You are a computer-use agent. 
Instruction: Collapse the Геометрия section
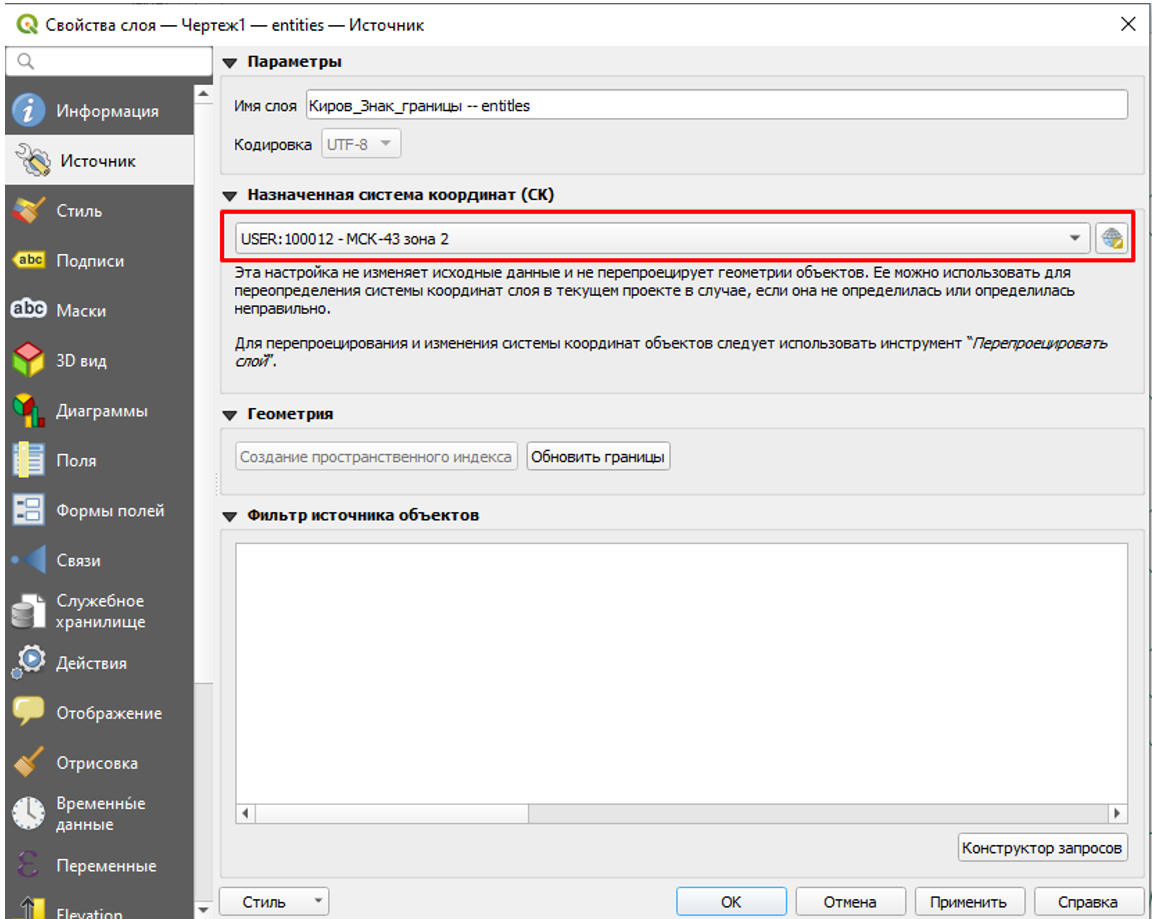coord(231,414)
